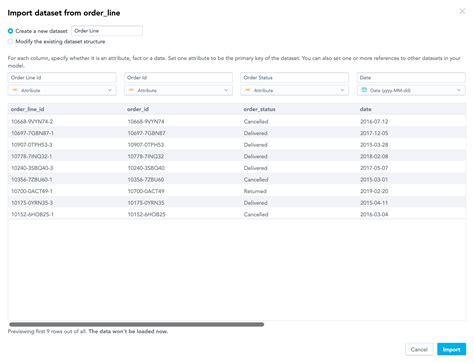Edit the Order Line Id column name field

pyautogui.click(x=62, y=78)
